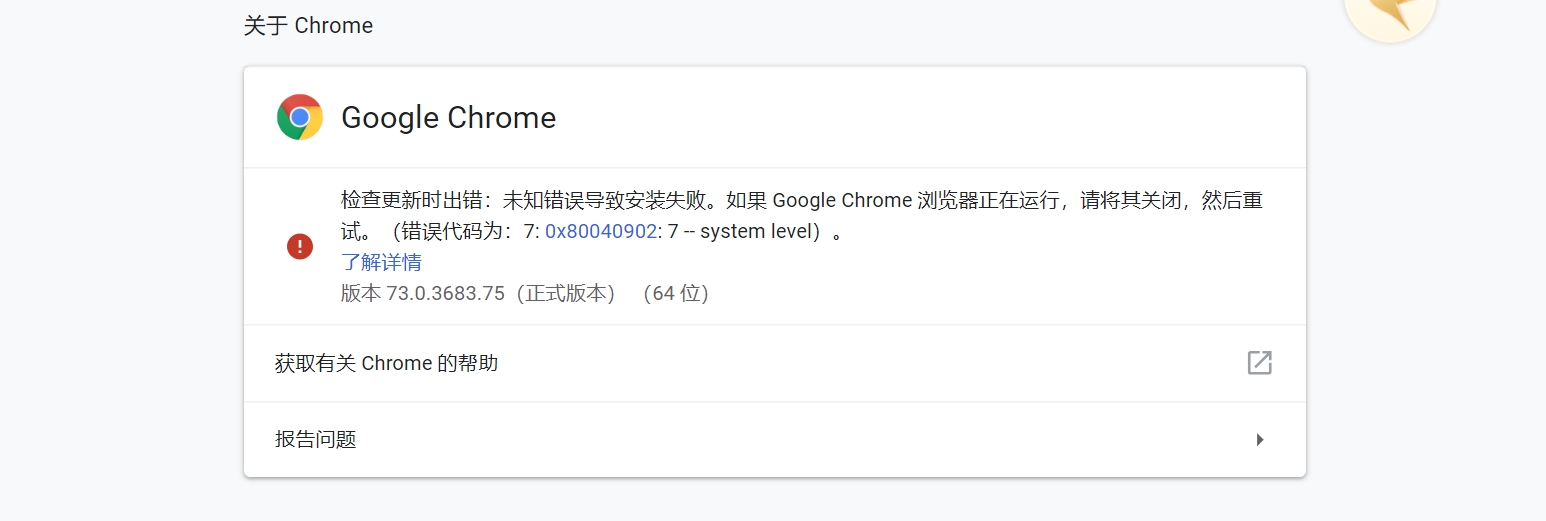Click the 关于 Chrome page heading
The width and height of the screenshot is (1546, 521).
coord(308,26)
